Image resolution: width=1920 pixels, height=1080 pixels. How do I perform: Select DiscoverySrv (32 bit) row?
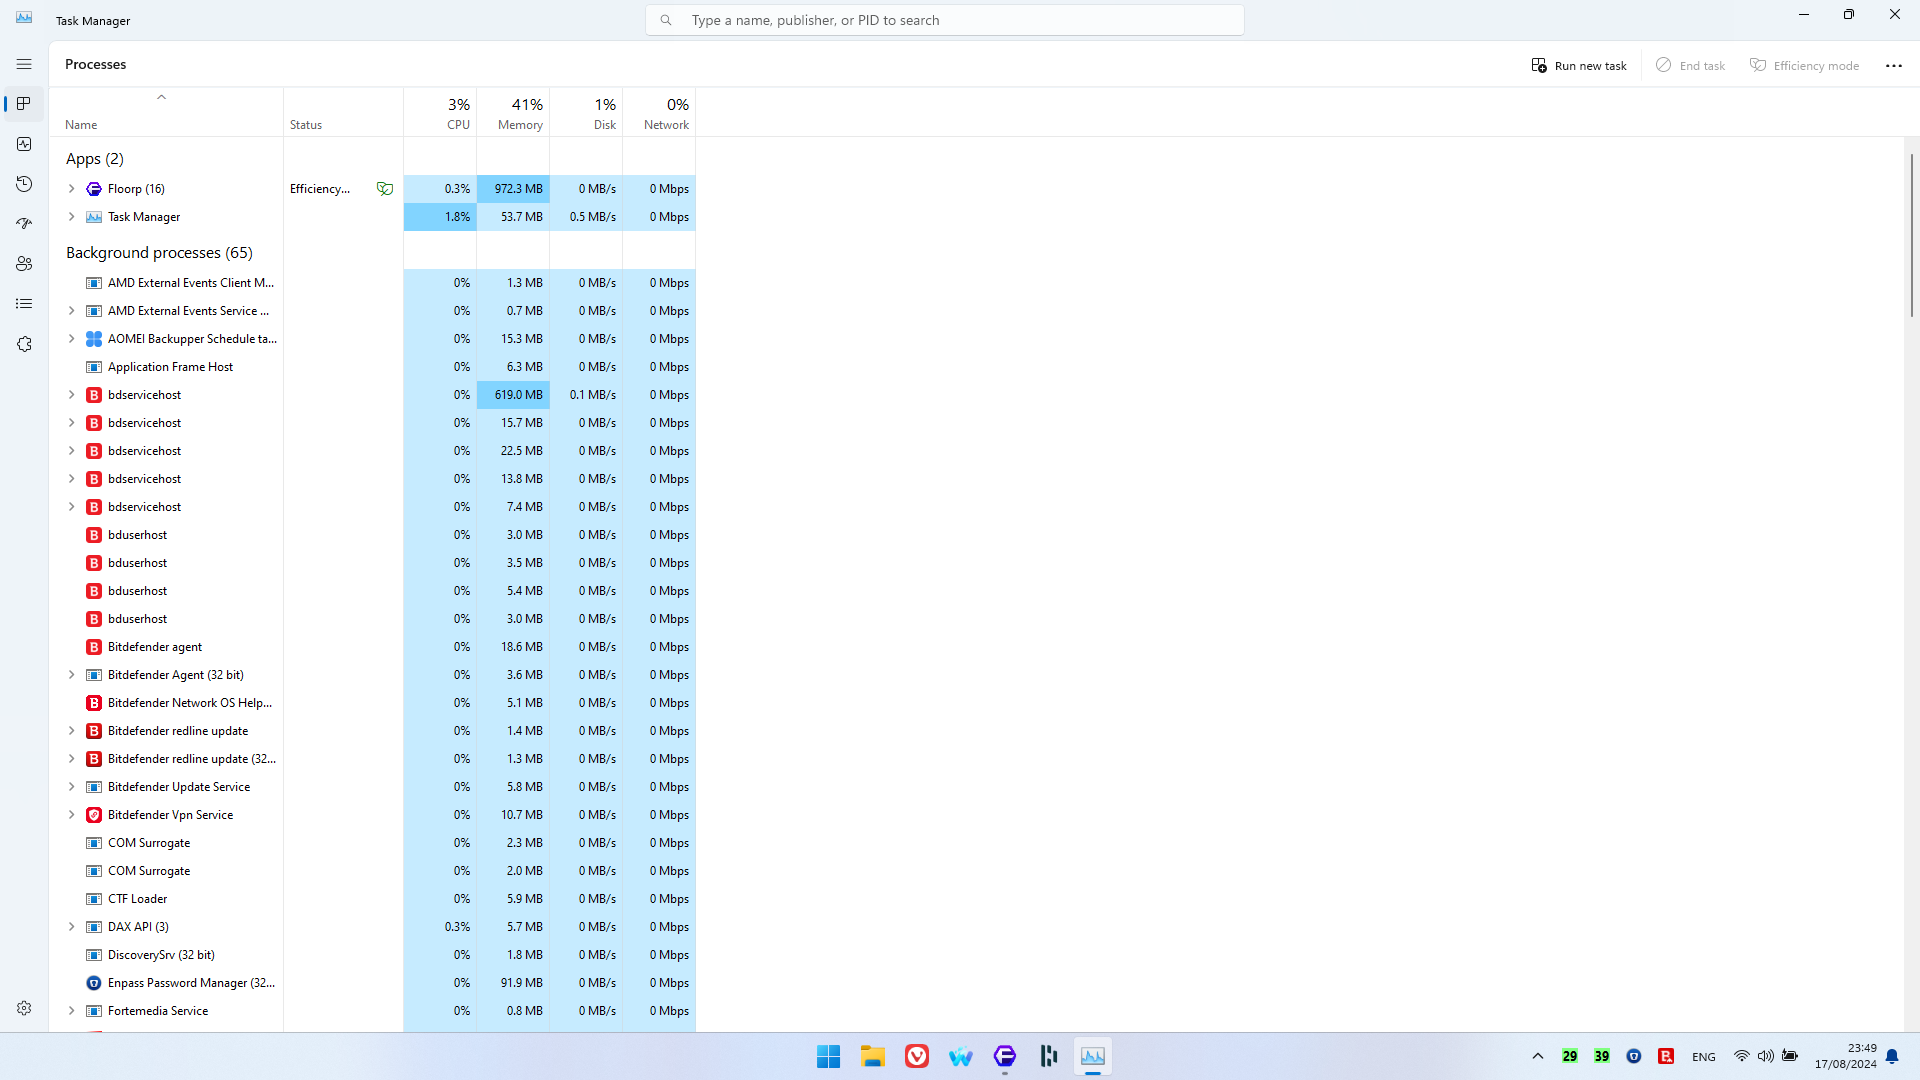click(x=372, y=955)
